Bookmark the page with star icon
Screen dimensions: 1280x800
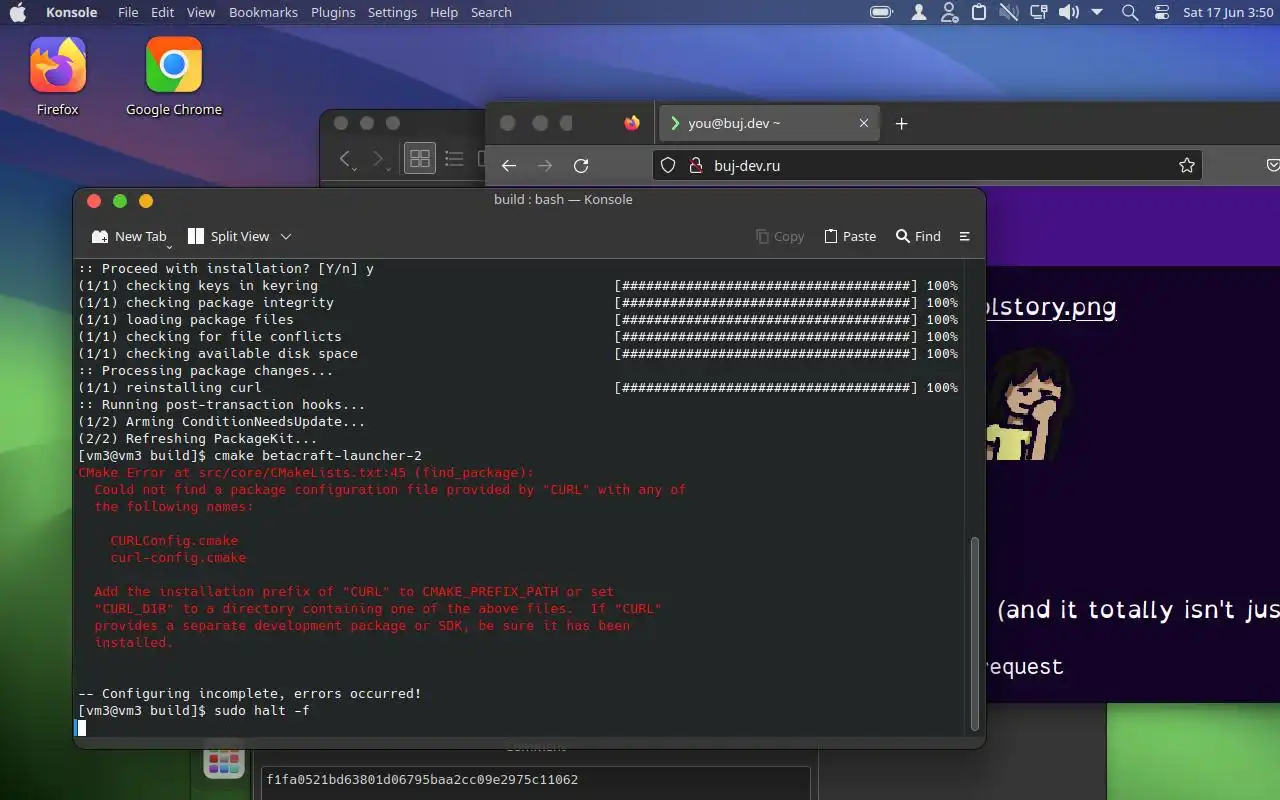pos(1187,166)
